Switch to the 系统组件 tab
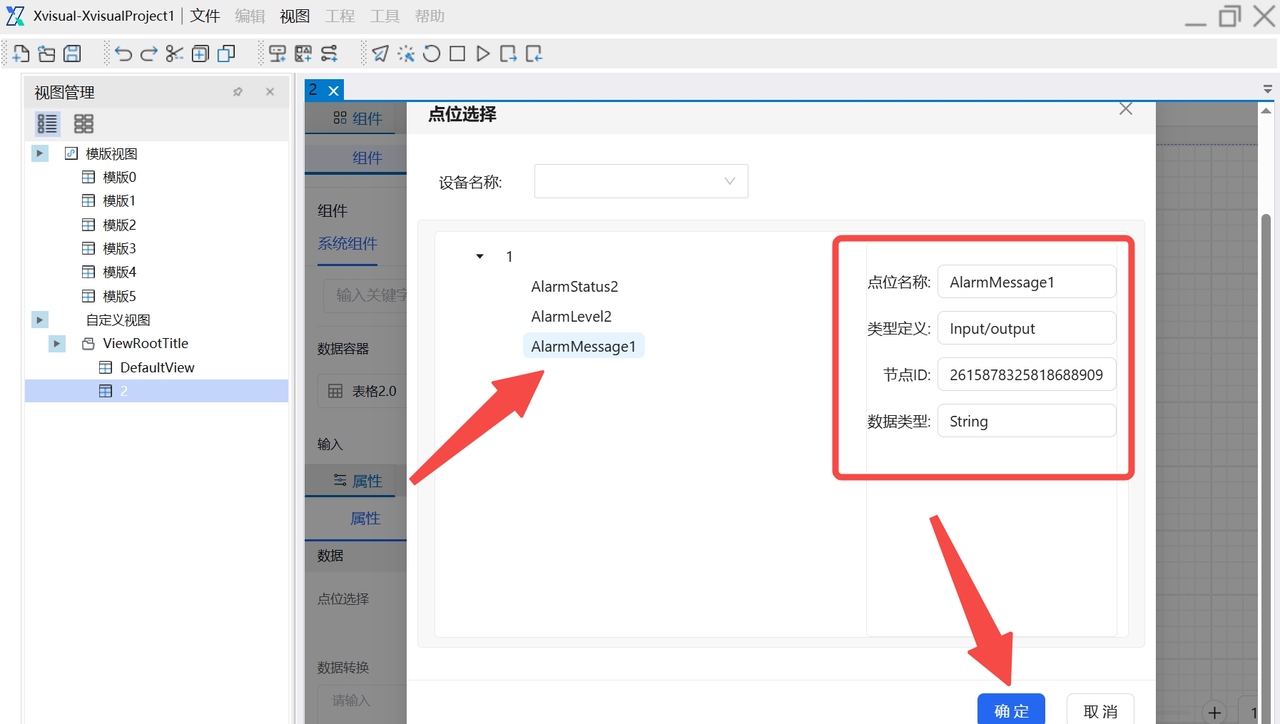 tap(348, 243)
